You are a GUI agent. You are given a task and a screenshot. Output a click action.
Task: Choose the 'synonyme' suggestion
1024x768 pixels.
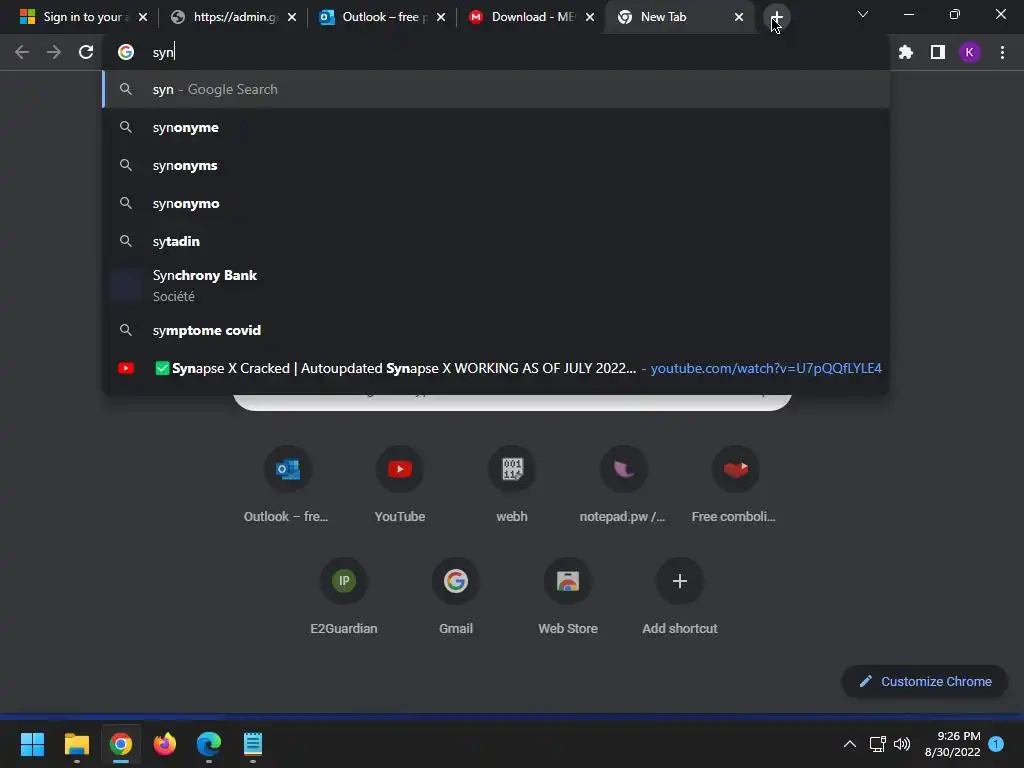point(496,127)
